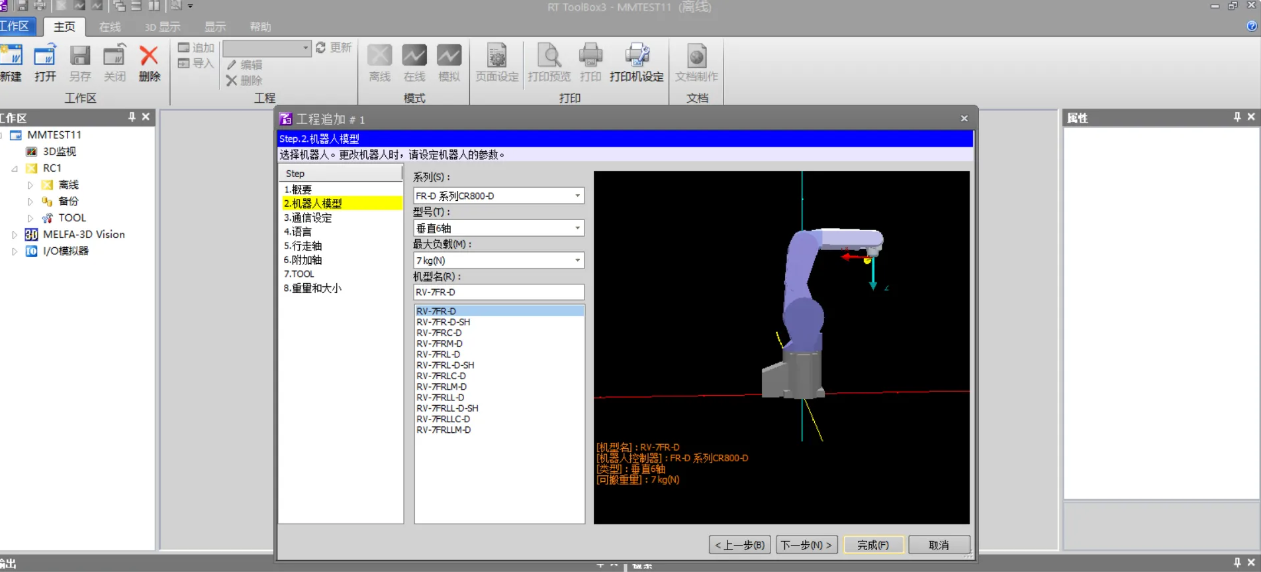Open the 系列 series dropdown
This screenshot has width=1261, height=572.
[x=577, y=196]
